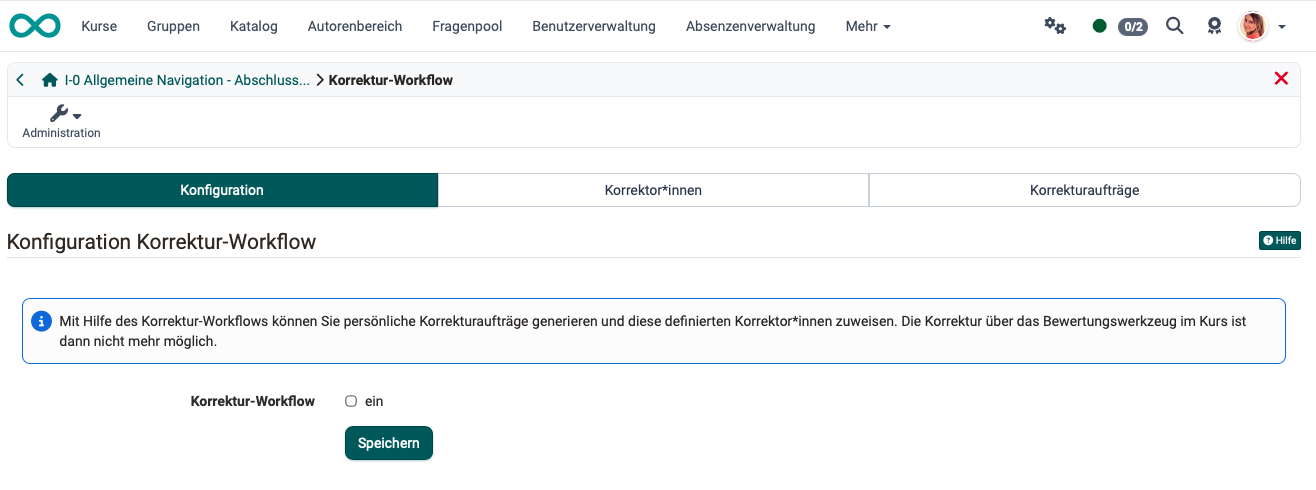The image size is (1316, 490).
Task: Switch to the Korrekturaufträge tab
Action: [x=1085, y=190]
